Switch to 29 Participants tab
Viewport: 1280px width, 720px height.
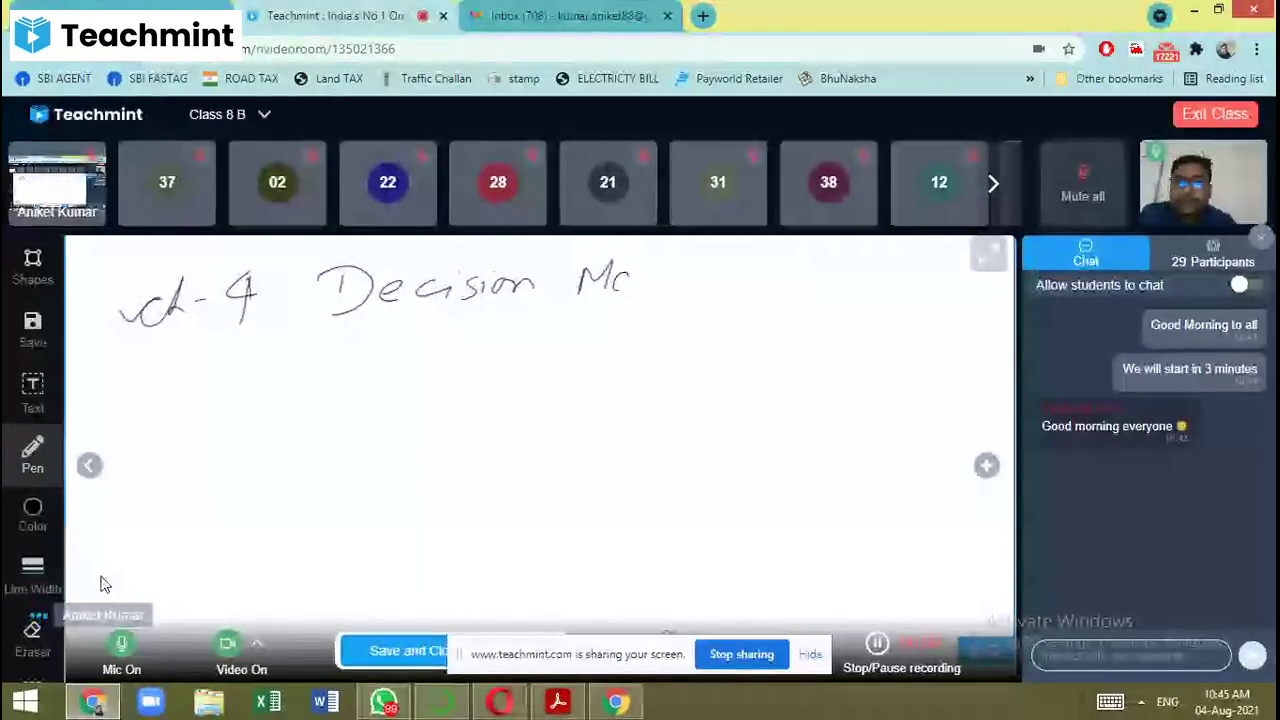[x=1212, y=253]
